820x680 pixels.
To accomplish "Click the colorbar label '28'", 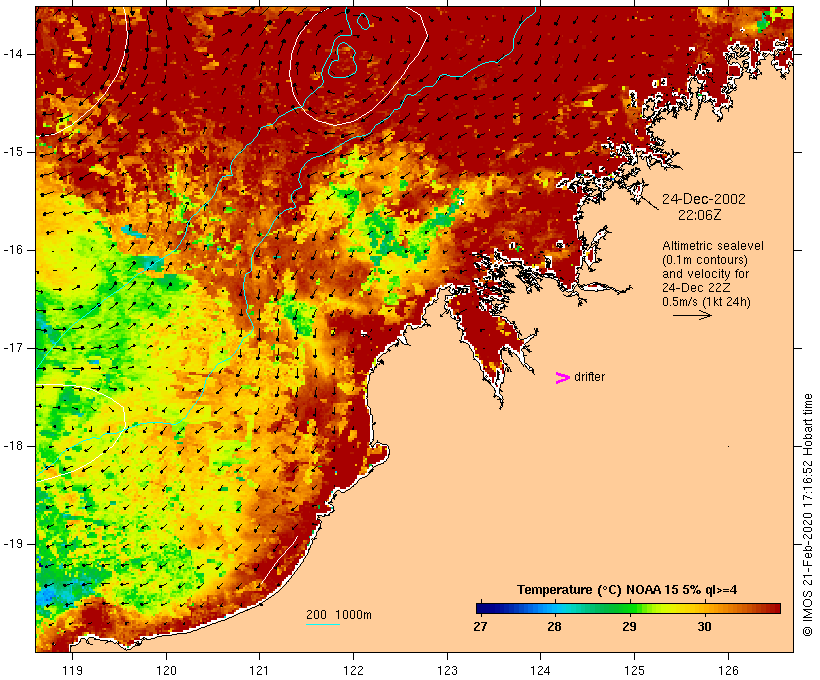I will (554, 626).
